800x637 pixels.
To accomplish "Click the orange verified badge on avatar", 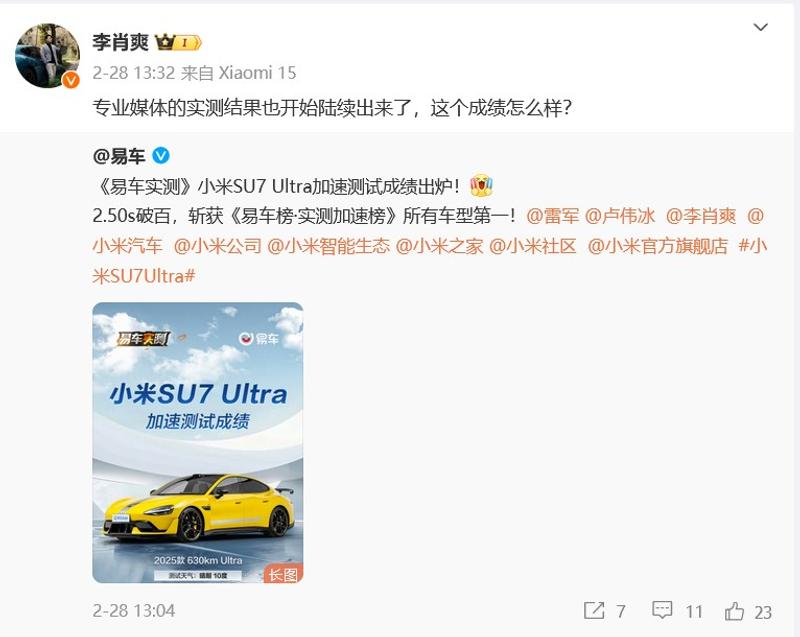I will coord(71,80).
